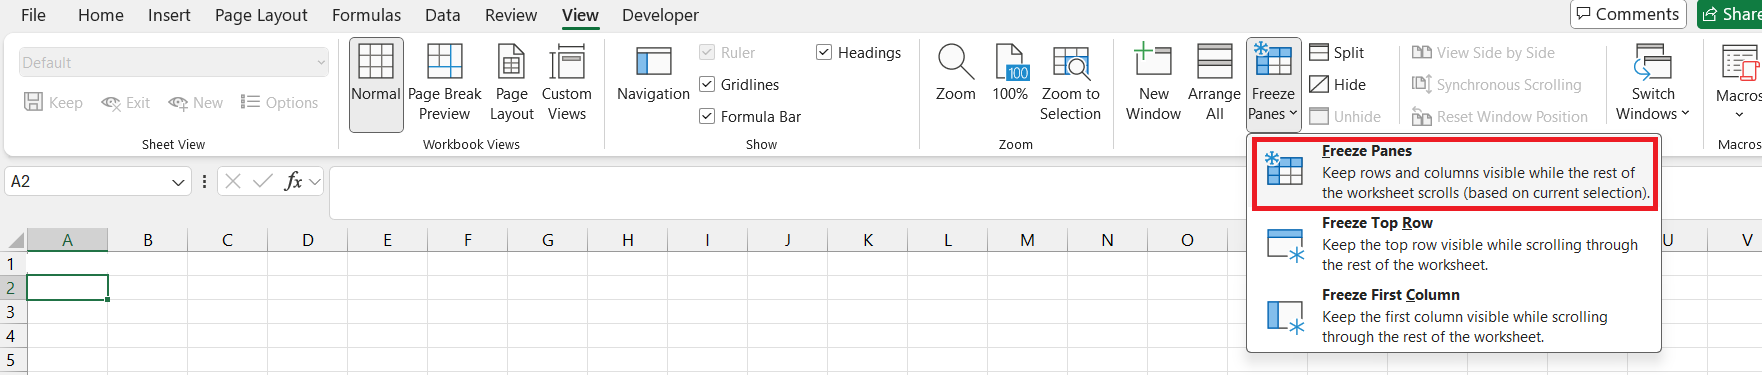Uncheck the Formula Bar checkbox
The height and width of the screenshot is (375, 1762).
click(707, 117)
